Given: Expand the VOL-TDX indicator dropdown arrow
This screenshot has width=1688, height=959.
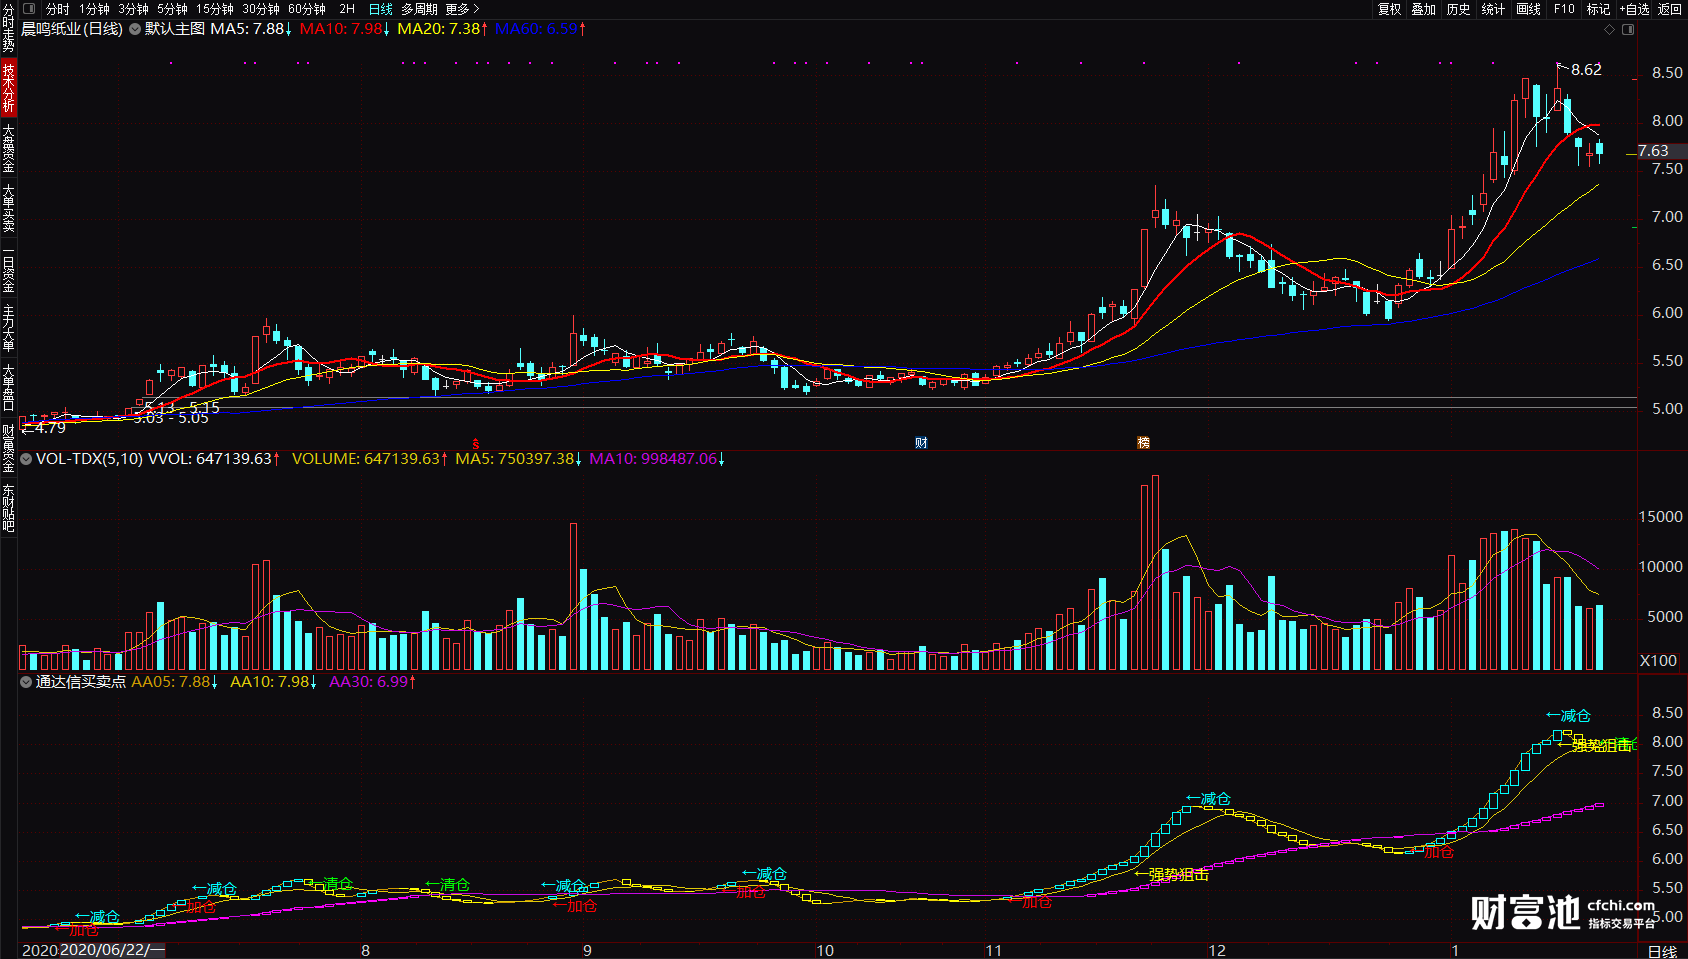Looking at the screenshot, I should coord(26,459).
